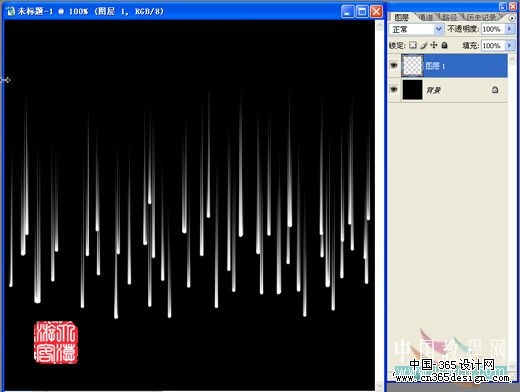Switch to the 通道 channels tab

(x=426, y=17)
